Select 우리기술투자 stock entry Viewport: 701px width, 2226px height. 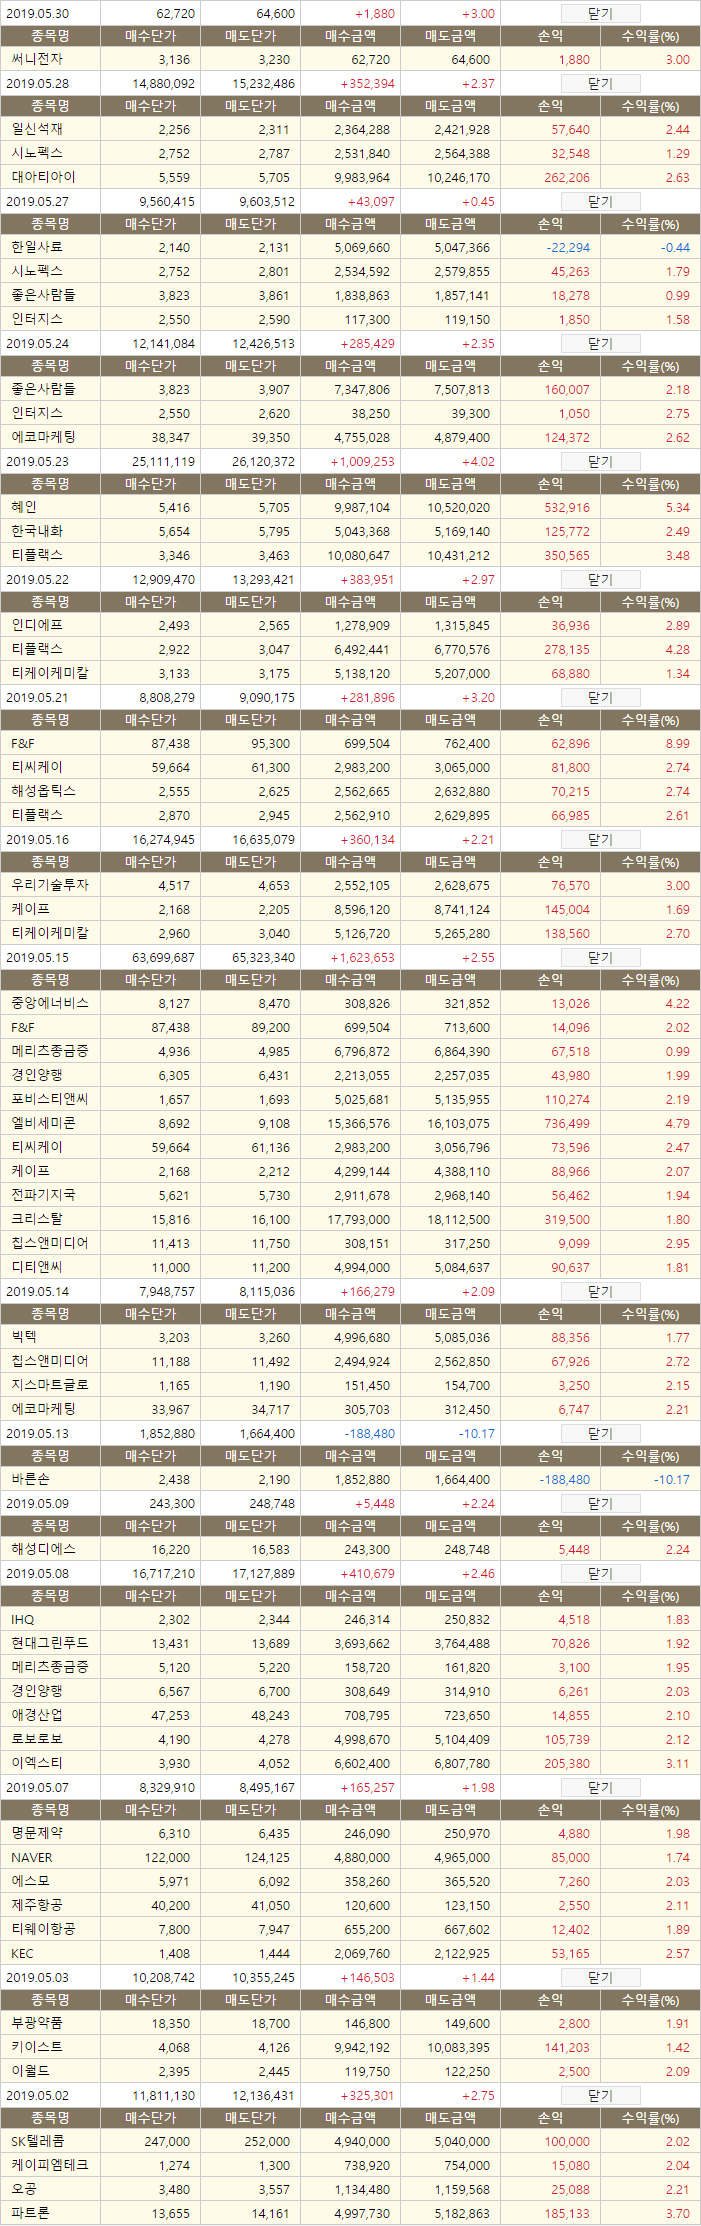49,886
